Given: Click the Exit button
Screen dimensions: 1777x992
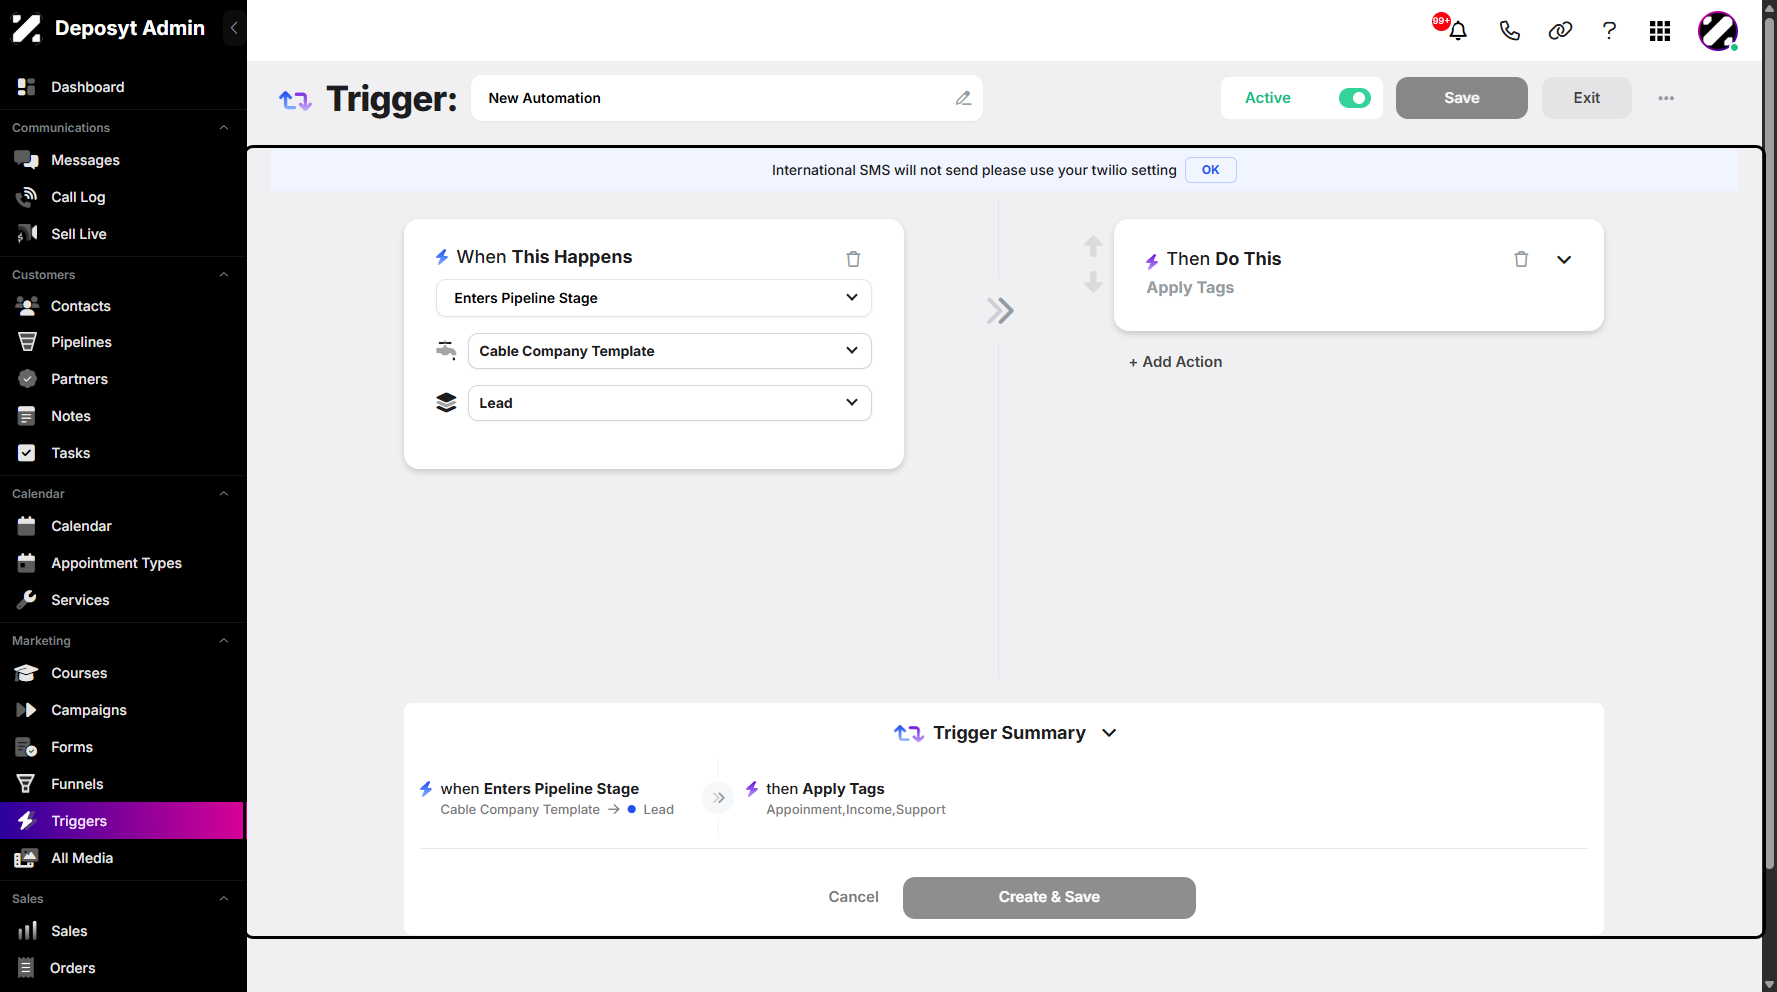Looking at the screenshot, I should [1587, 98].
